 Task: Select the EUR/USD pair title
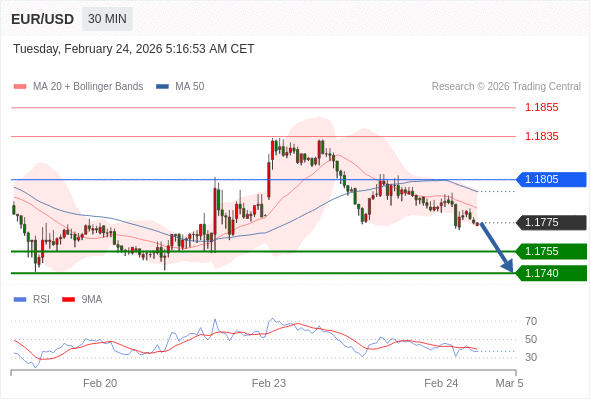click(43, 19)
